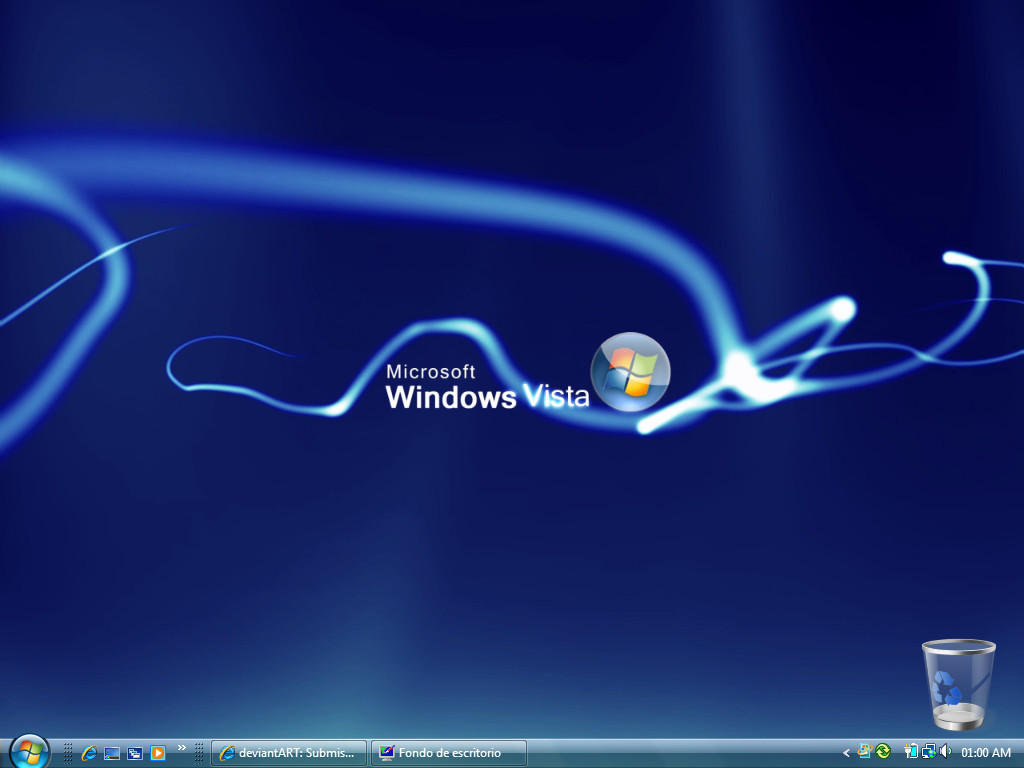The height and width of the screenshot is (768, 1024).
Task: Open the green sync arrows tray icon
Action: pyautogui.click(x=883, y=752)
